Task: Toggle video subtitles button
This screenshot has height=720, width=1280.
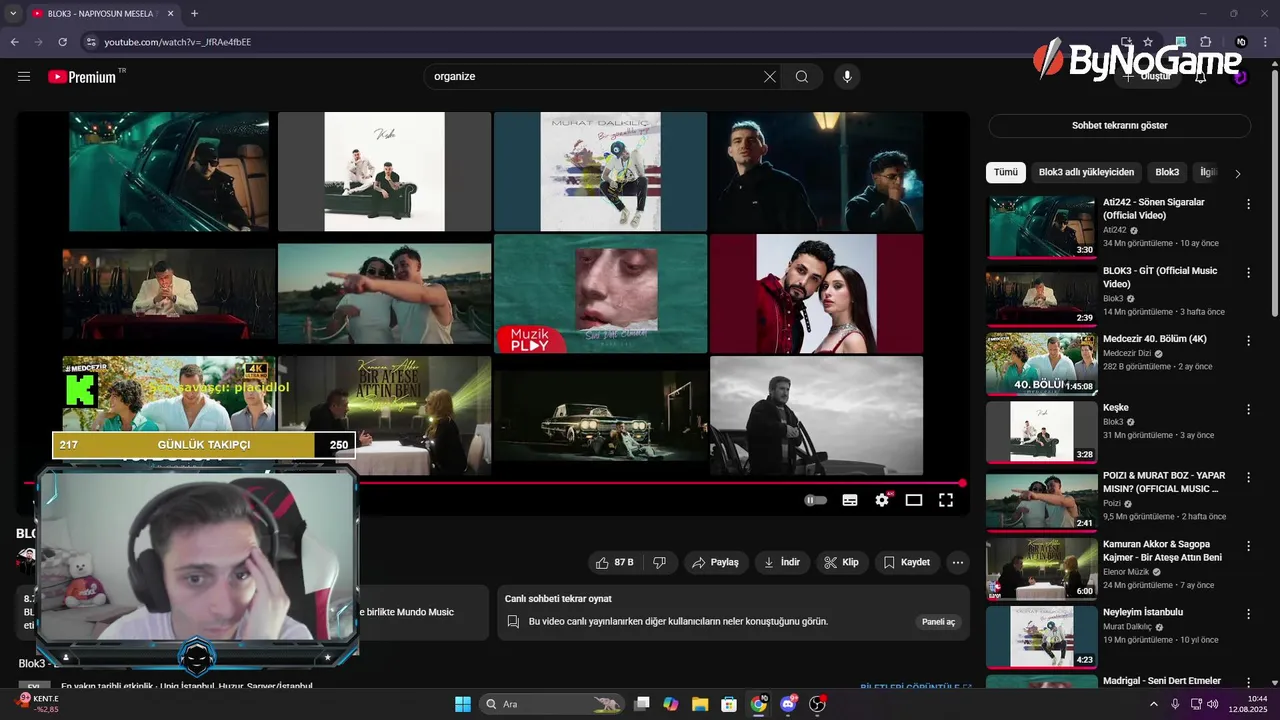Action: tap(850, 500)
